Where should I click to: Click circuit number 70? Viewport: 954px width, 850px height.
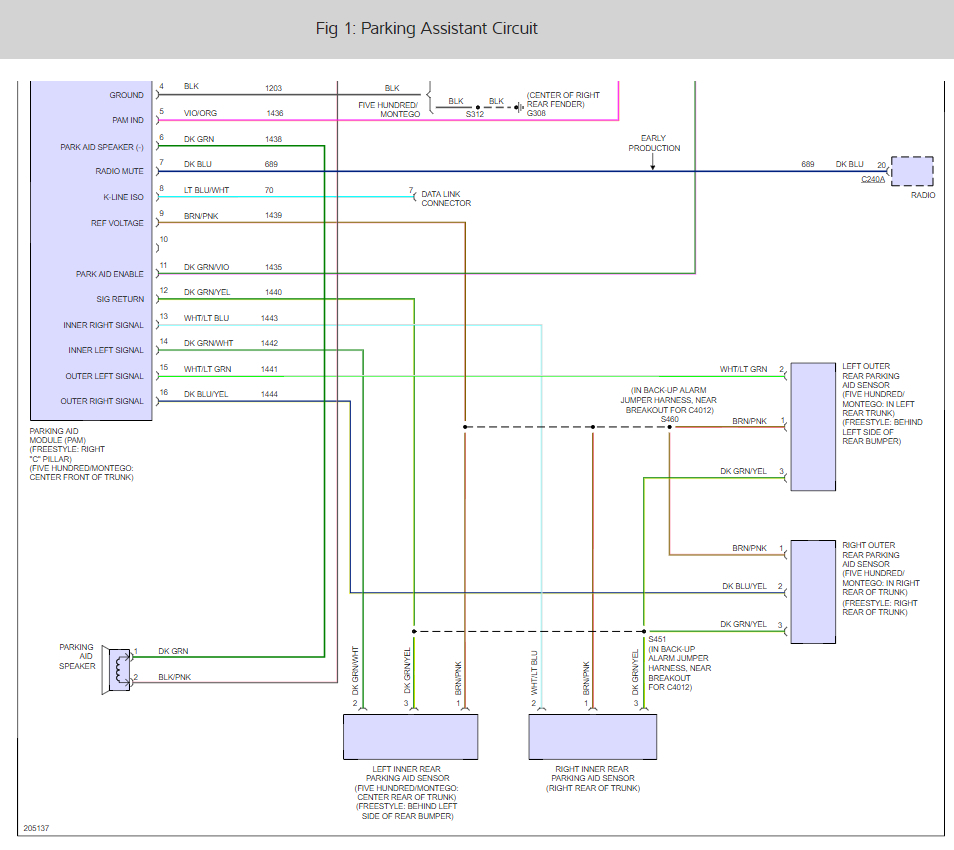click(269, 190)
